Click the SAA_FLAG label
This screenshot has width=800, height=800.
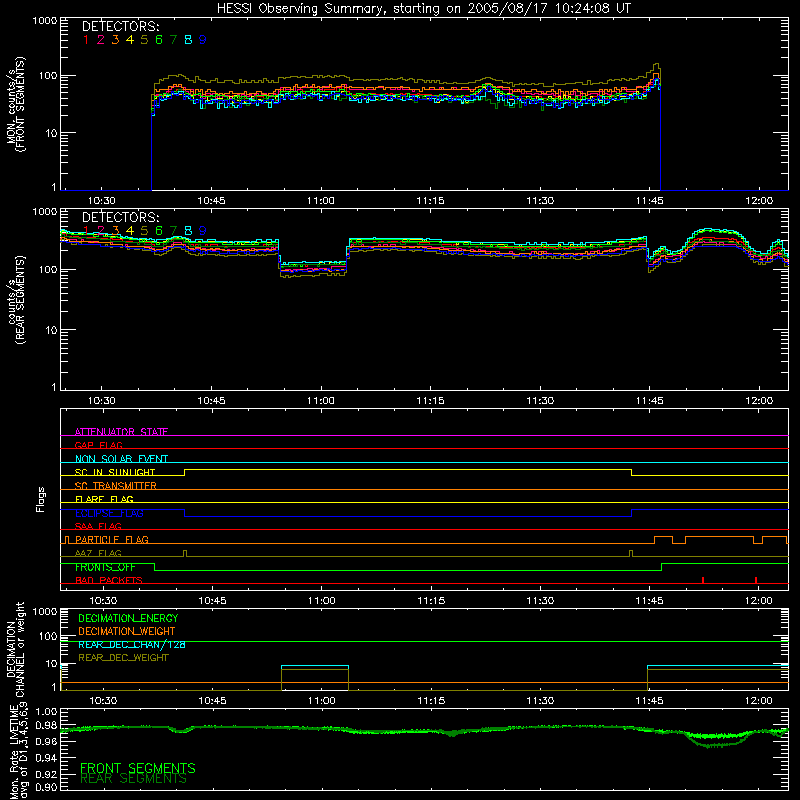click(x=98, y=526)
